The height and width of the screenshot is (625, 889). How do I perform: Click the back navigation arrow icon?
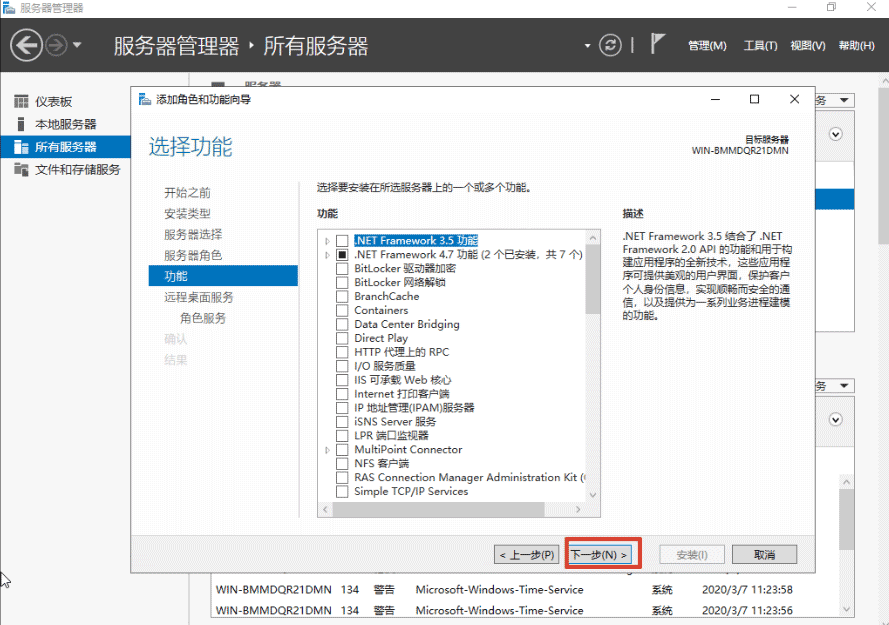point(27,45)
